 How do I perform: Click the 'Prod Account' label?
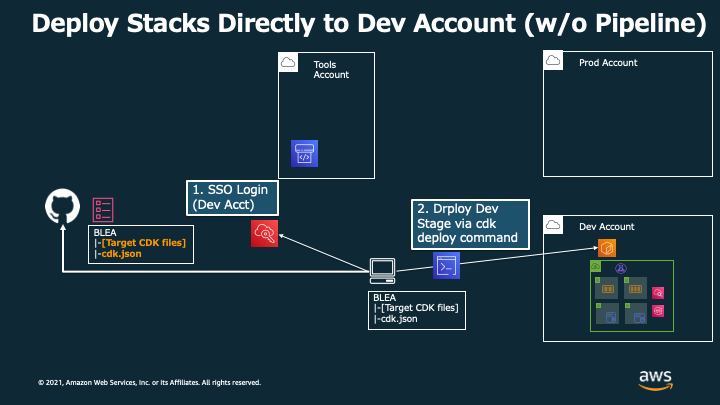(608, 63)
